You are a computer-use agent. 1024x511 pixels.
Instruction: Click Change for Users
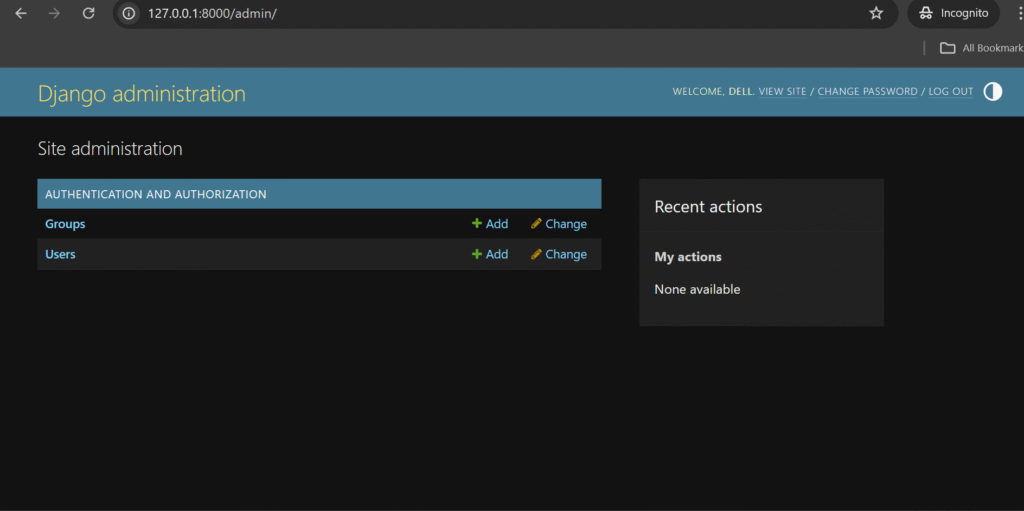(559, 254)
